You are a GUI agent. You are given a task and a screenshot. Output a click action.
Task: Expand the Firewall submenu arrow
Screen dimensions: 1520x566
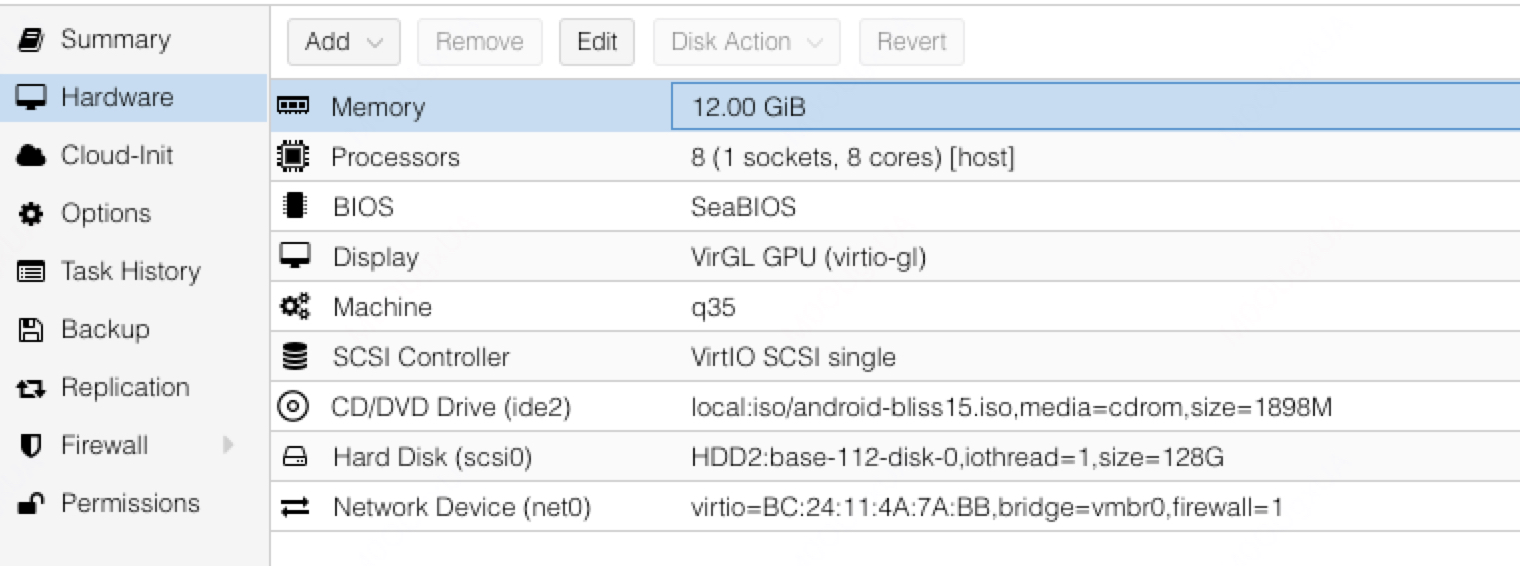(228, 444)
